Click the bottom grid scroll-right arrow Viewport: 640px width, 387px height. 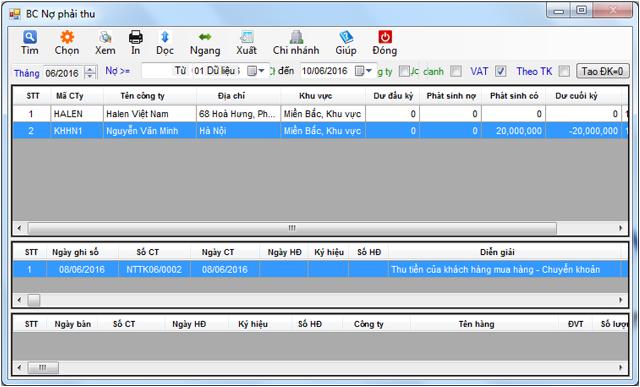[621, 368]
